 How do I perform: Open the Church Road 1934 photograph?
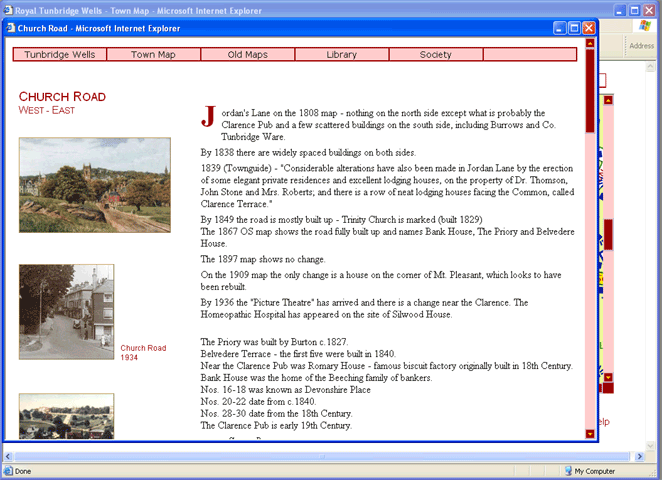coord(66,312)
